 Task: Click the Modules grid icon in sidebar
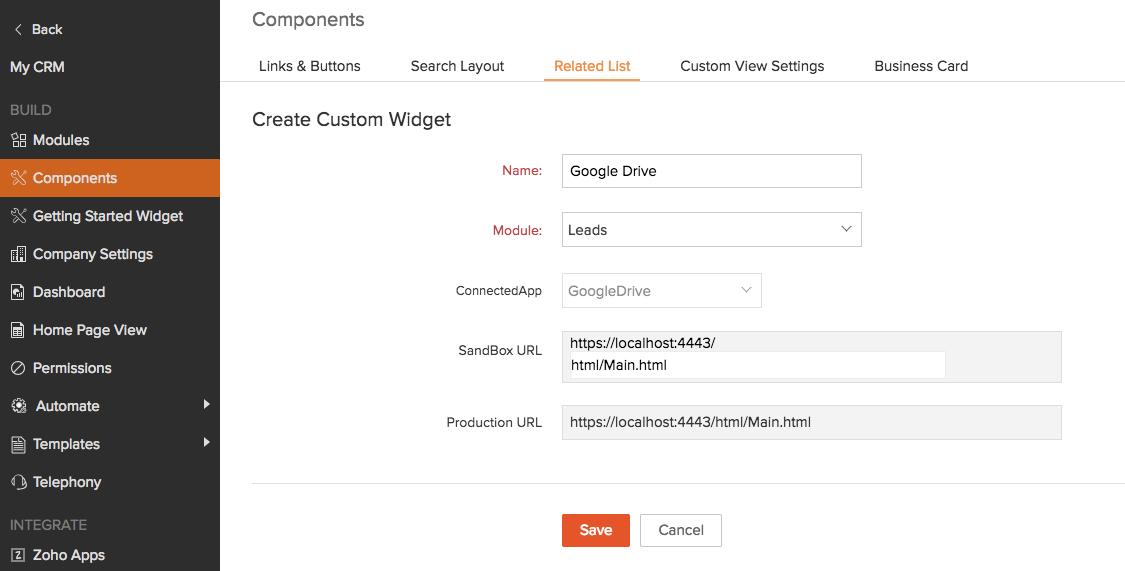click(x=18, y=140)
